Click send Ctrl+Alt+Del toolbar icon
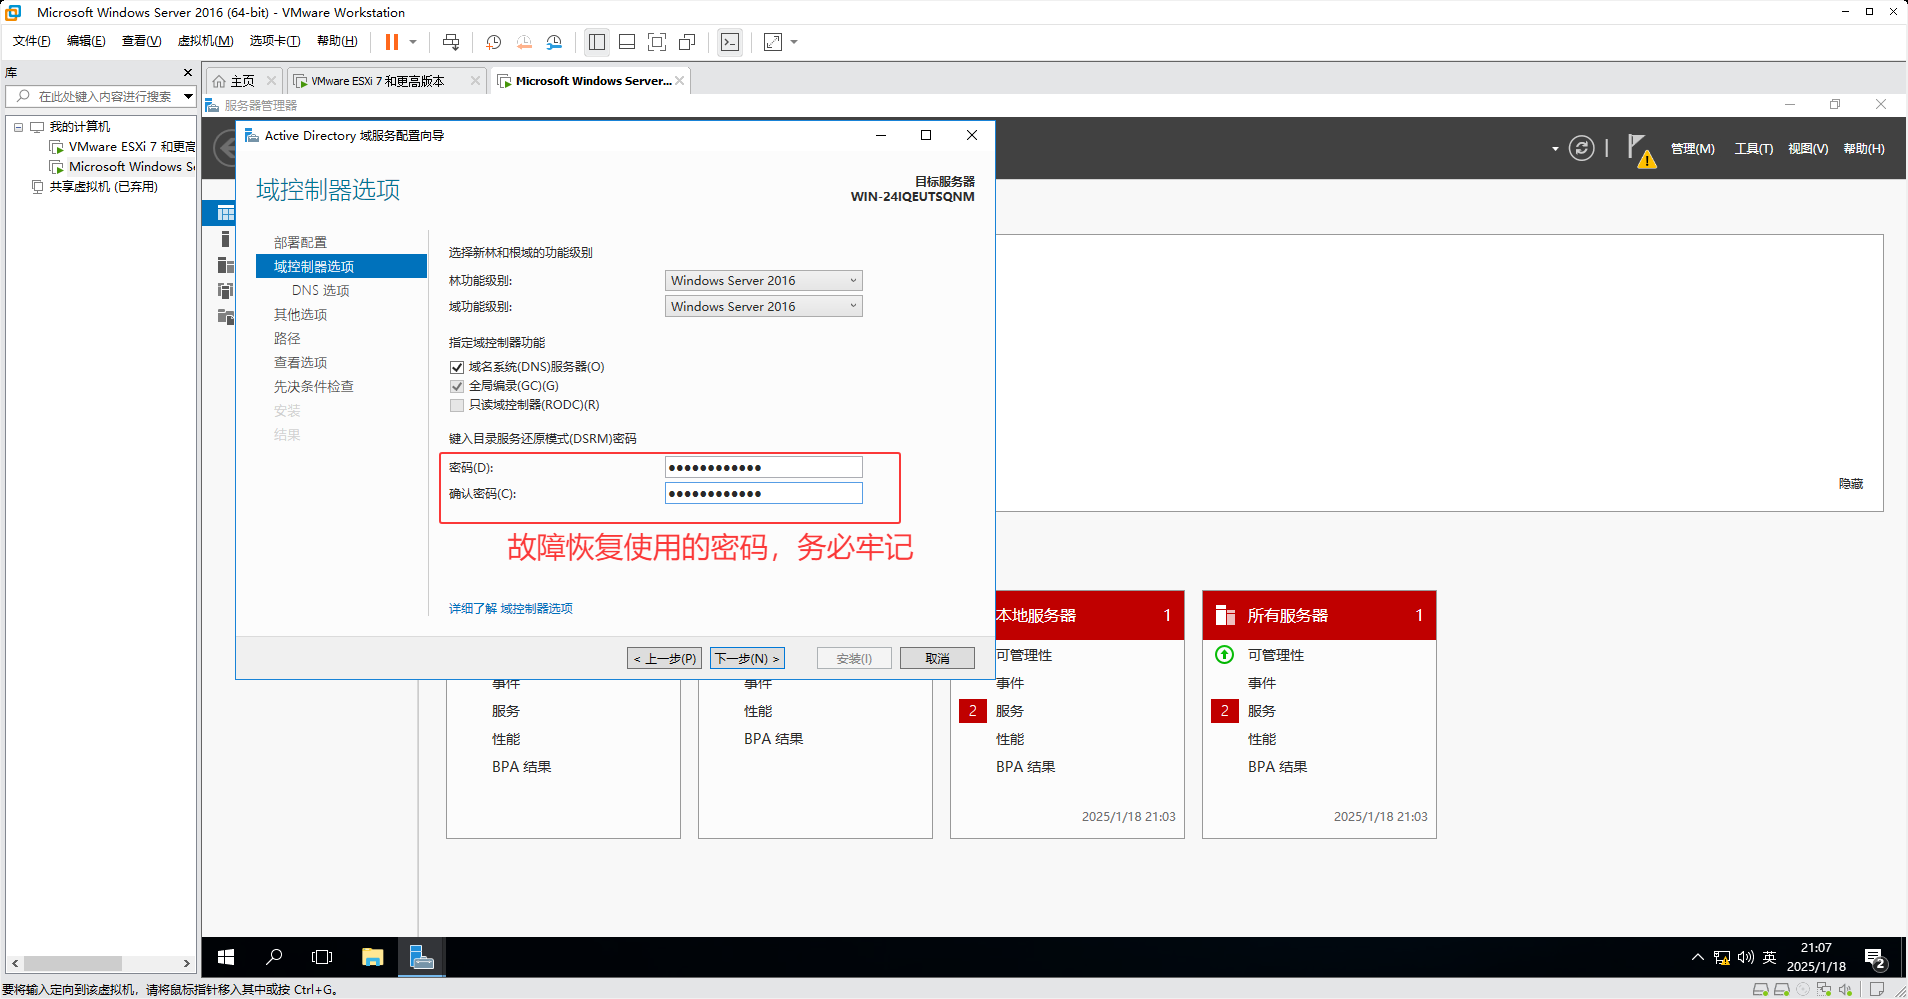 tap(451, 42)
